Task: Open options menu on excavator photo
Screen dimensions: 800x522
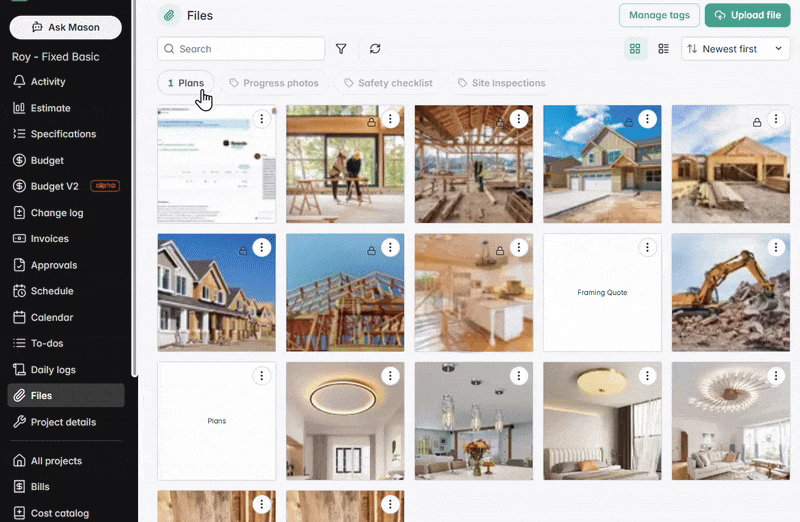Action: click(775, 247)
